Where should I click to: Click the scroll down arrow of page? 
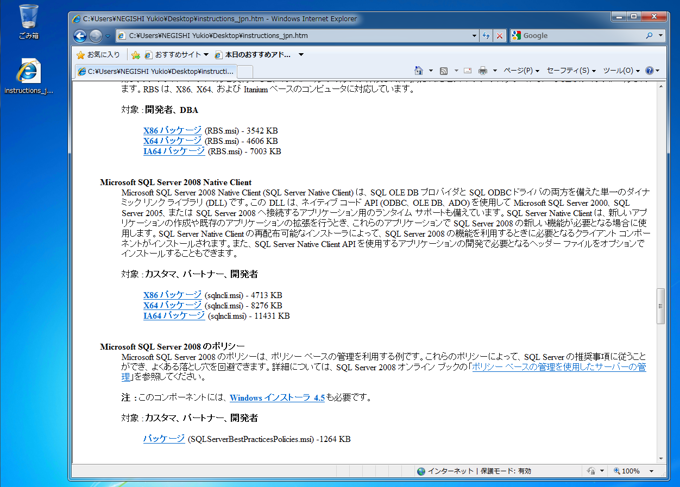coord(660,458)
